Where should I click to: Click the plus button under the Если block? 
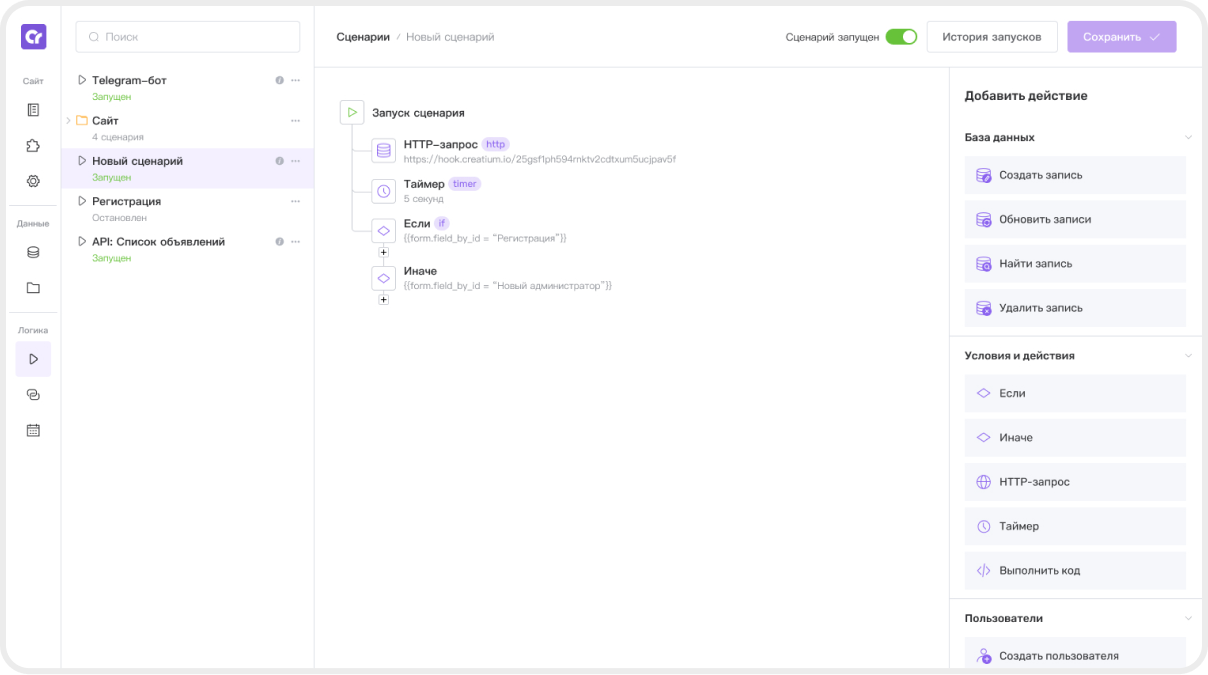[x=383, y=253]
